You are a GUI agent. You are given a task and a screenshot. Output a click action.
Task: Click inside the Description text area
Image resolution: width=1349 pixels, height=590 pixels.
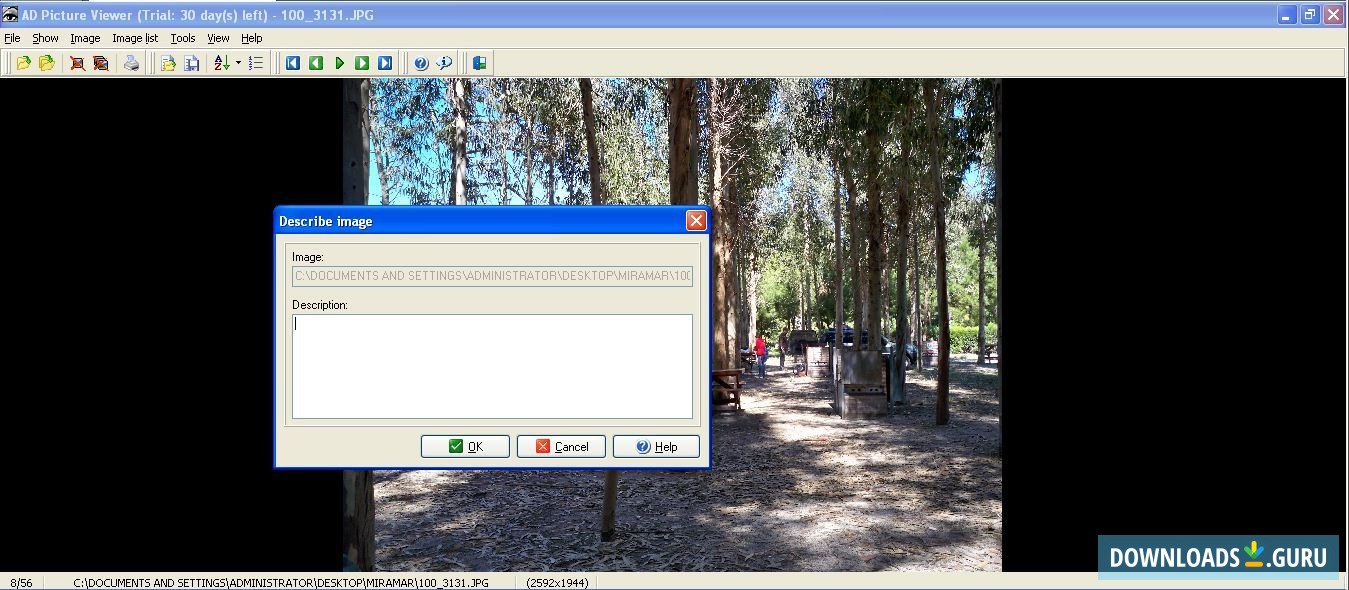pos(492,366)
